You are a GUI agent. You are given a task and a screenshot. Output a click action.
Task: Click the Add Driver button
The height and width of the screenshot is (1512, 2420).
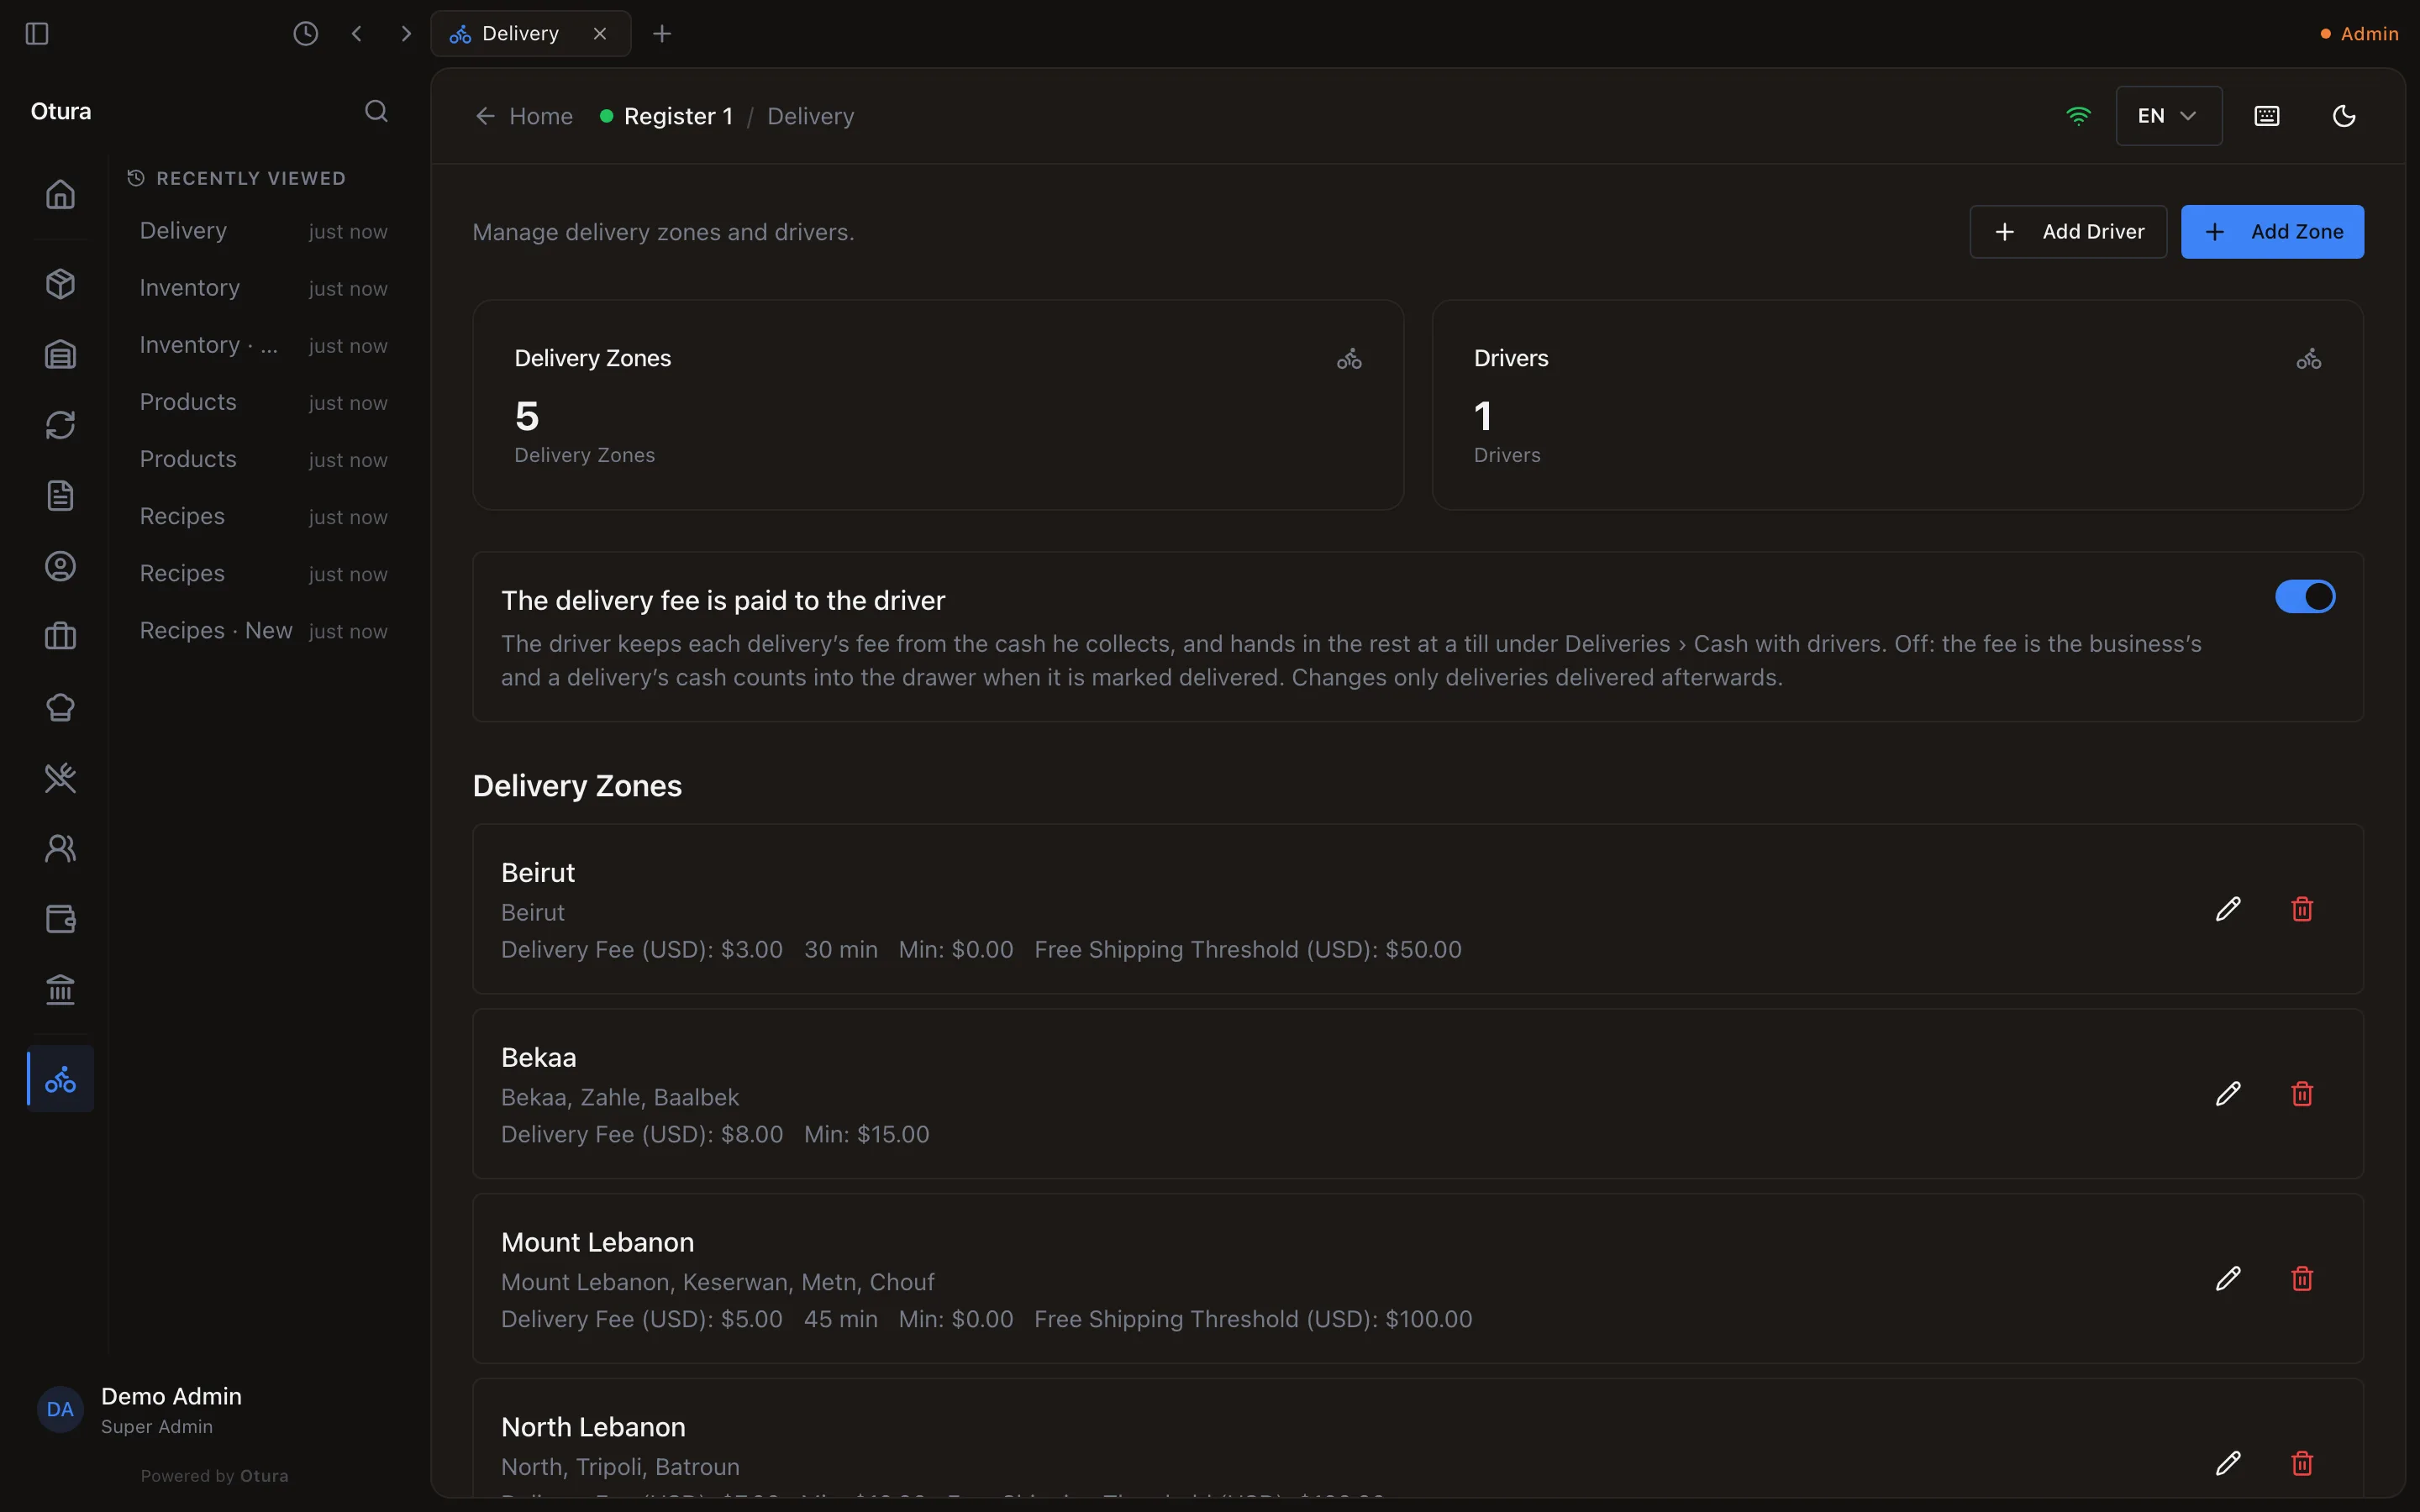click(2068, 232)
